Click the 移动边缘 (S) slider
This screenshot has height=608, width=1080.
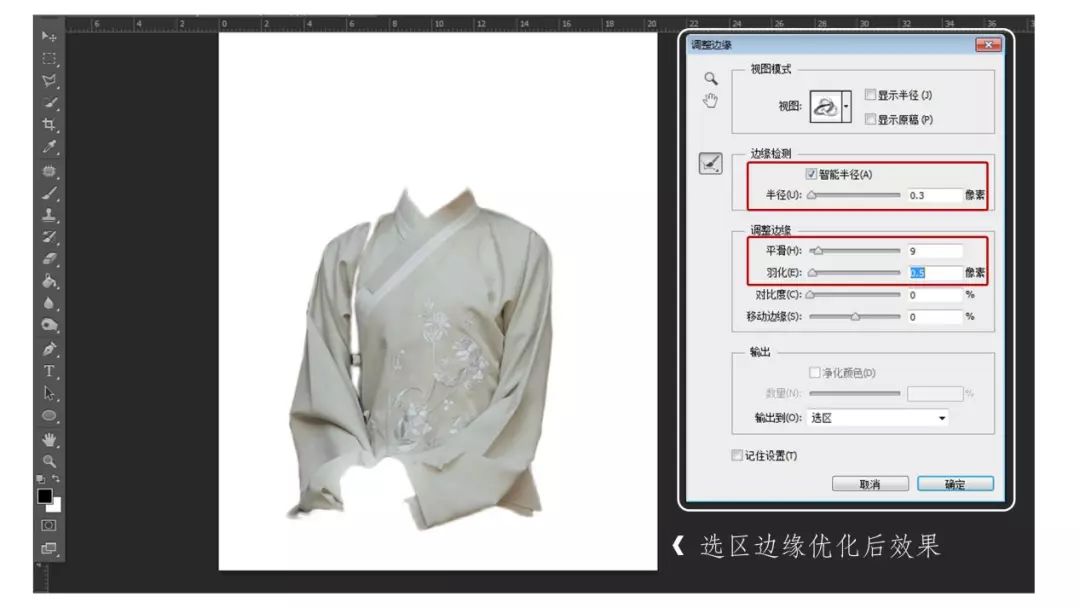click(x=855, y=317)
